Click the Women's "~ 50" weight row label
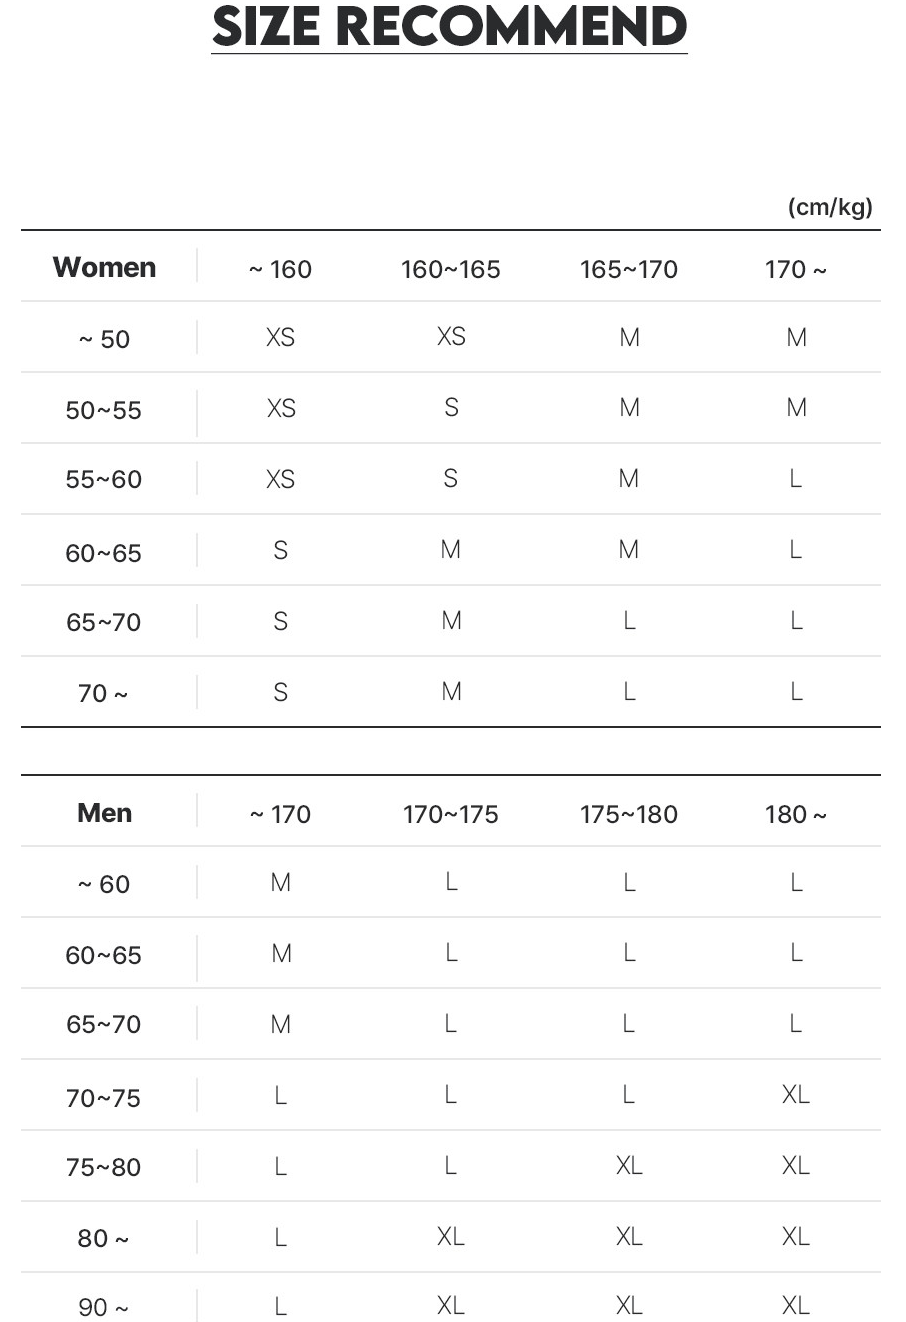The height and width of the screenshot is (1322, 906). (x=104, y=339)
